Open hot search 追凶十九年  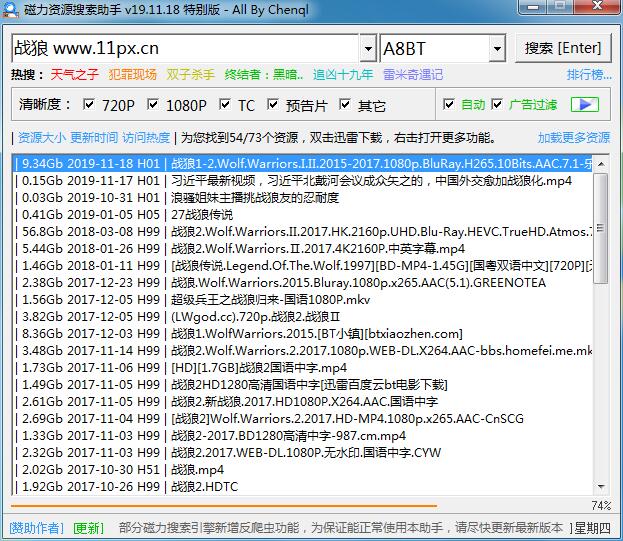click(343, 74)
